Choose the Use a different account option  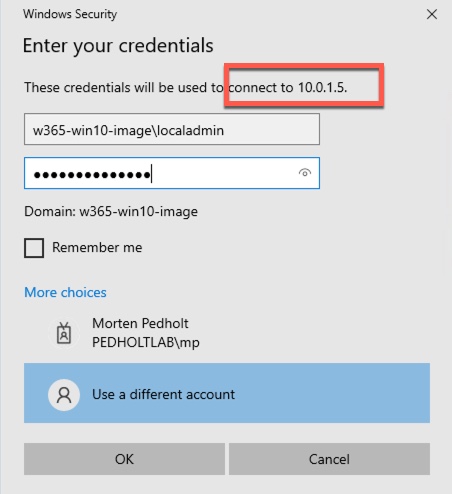coord(227,393)
